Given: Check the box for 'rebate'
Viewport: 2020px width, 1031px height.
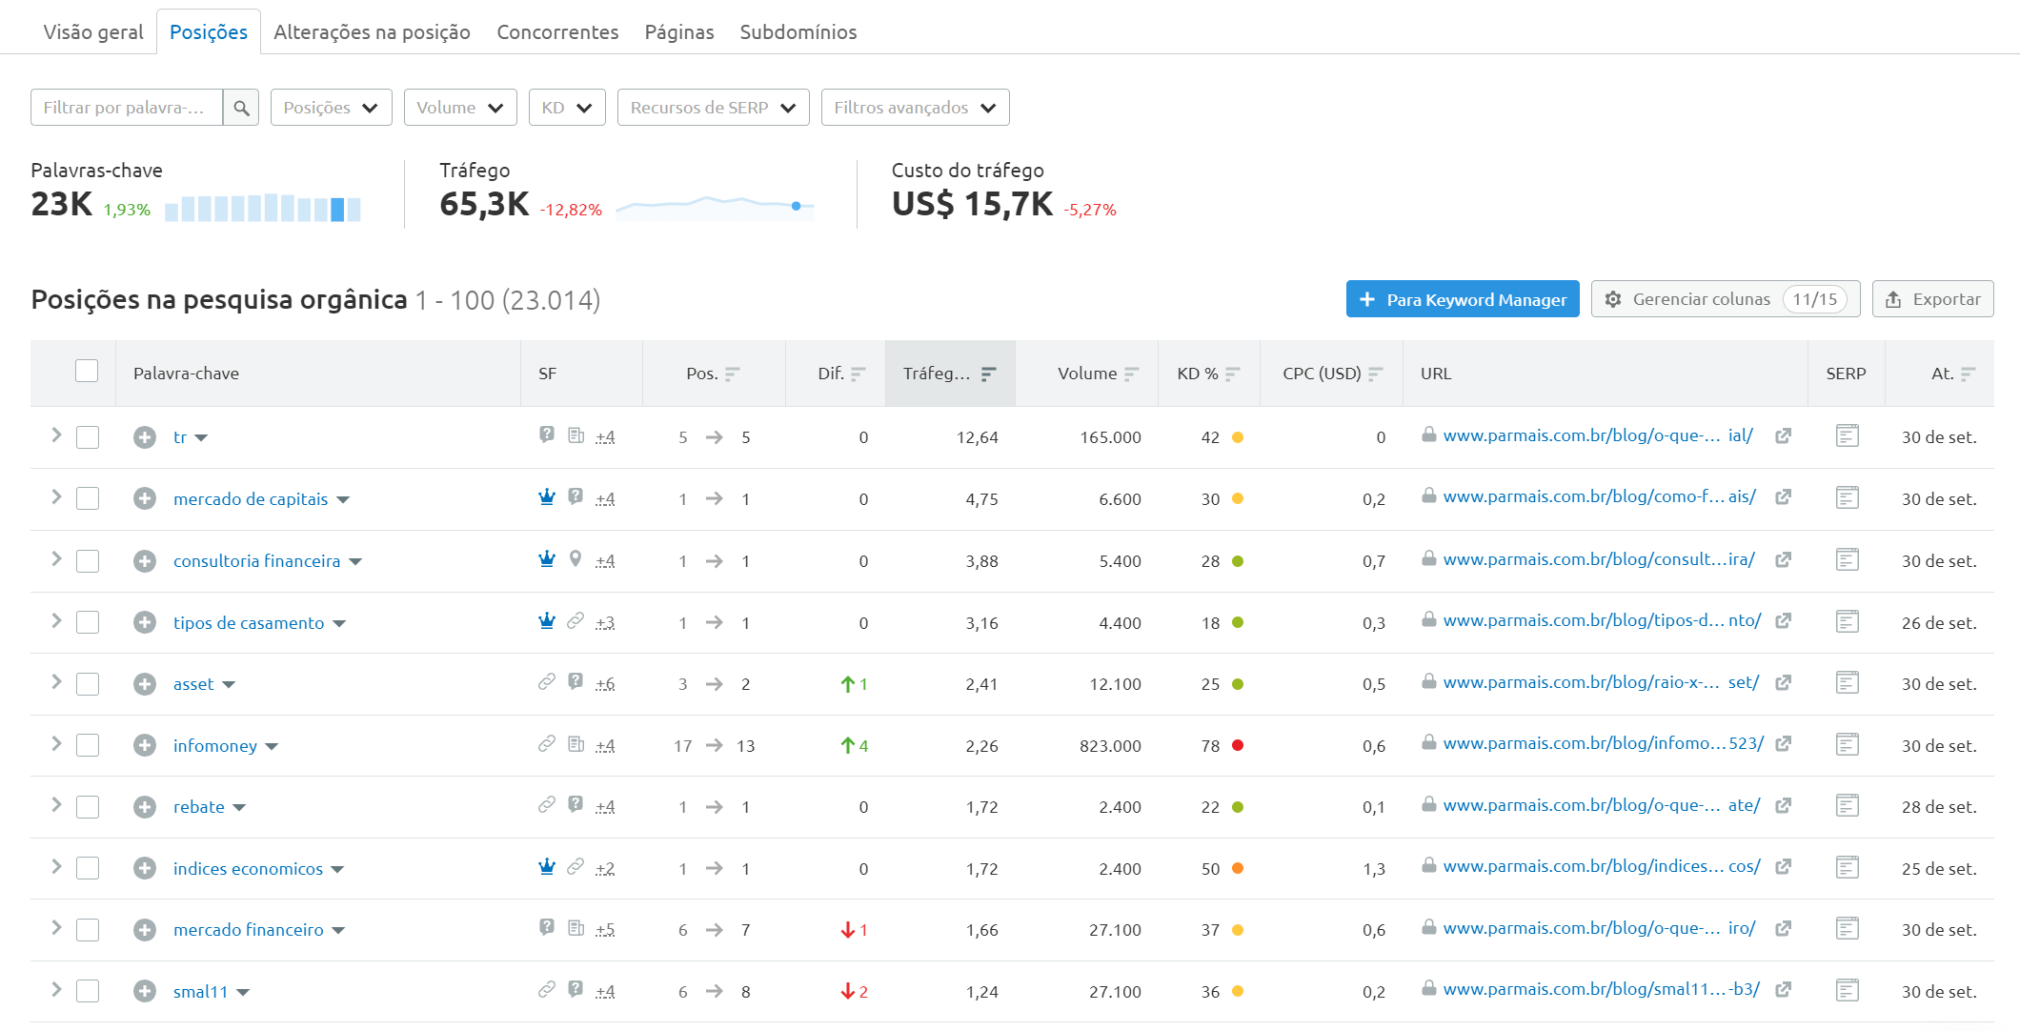Looking at the screenshot, I should [x=88, y=807].
